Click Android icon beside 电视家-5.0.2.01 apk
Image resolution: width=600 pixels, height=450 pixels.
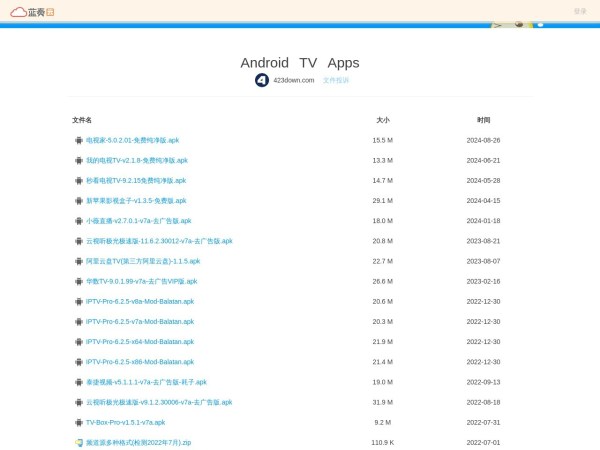pyautogui.click(x=79, y=140)
